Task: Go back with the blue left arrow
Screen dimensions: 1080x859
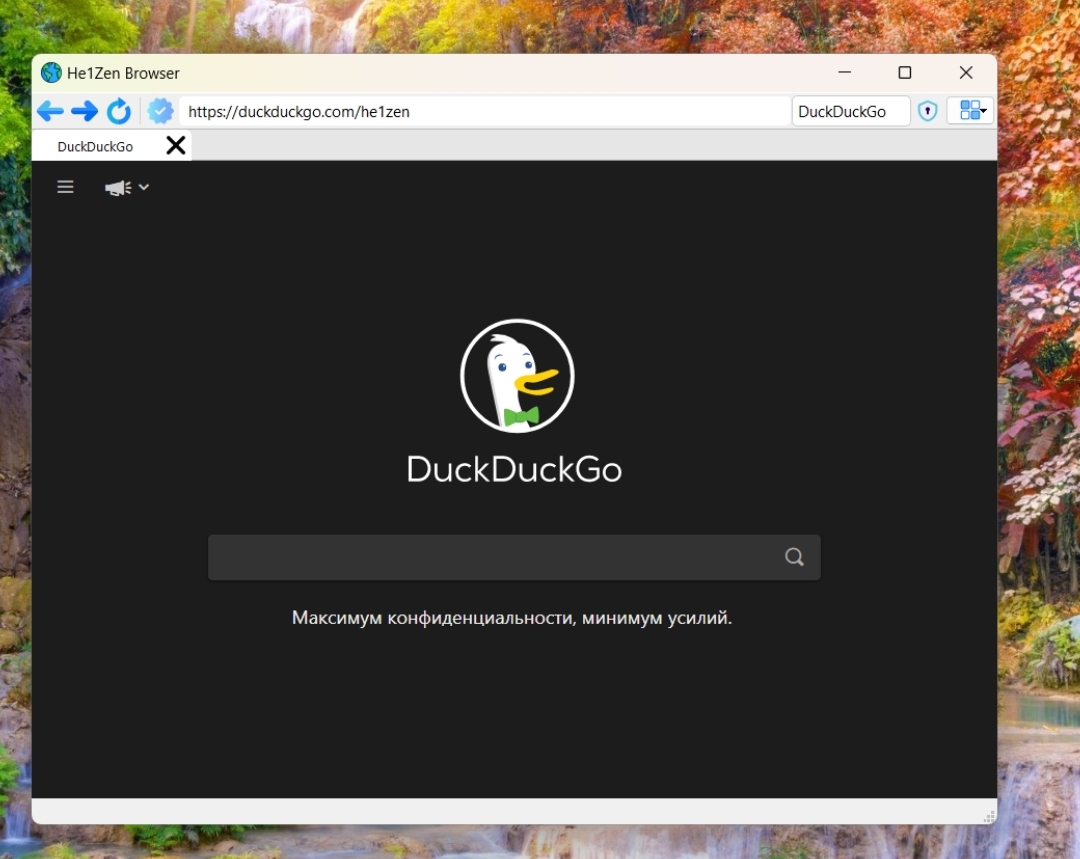Action: pos(50,111)
